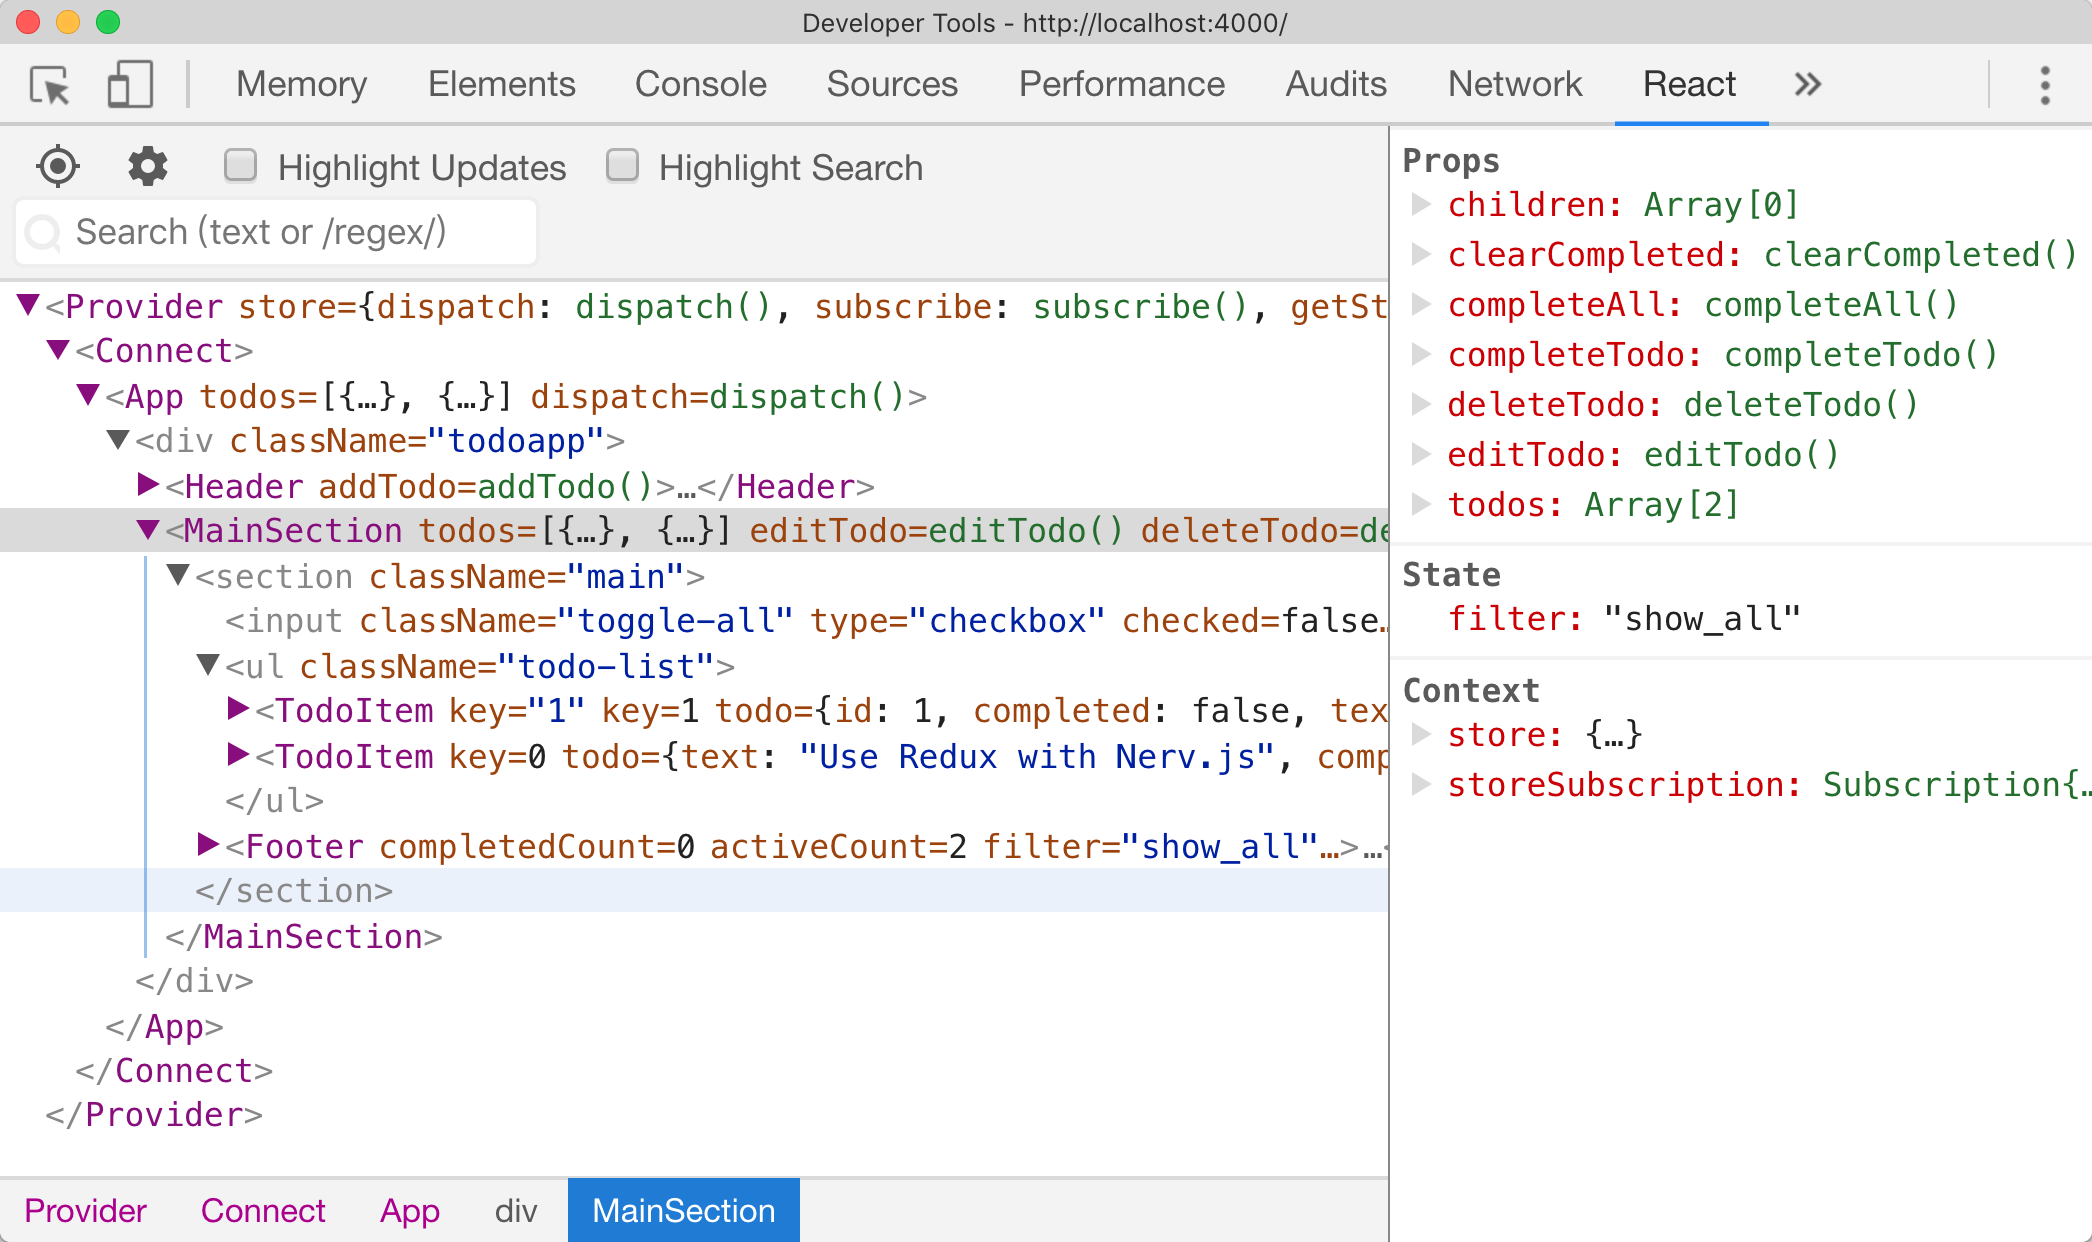Click the element inspector cursor icon
Screen dimensions: 2092x1242
pos(49,85)
